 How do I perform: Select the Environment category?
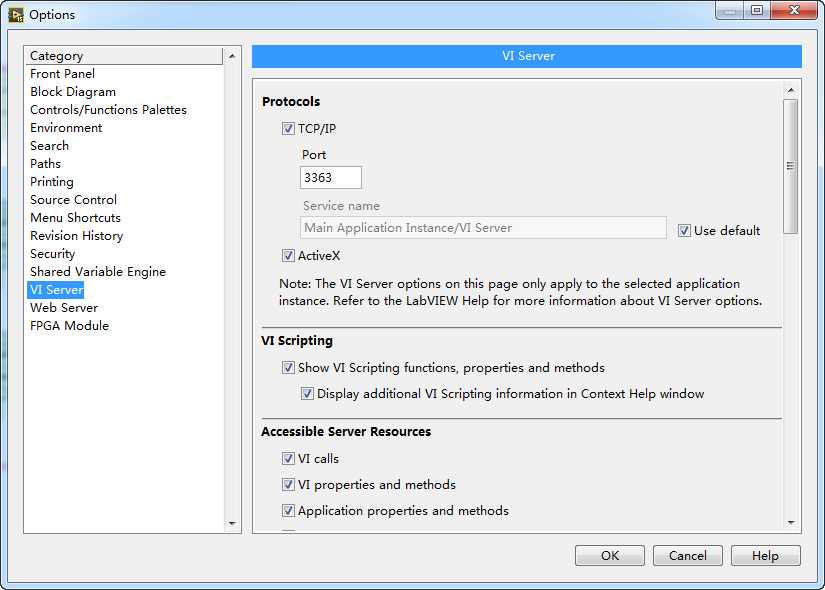pyautogui.click(x=66, y=127)
